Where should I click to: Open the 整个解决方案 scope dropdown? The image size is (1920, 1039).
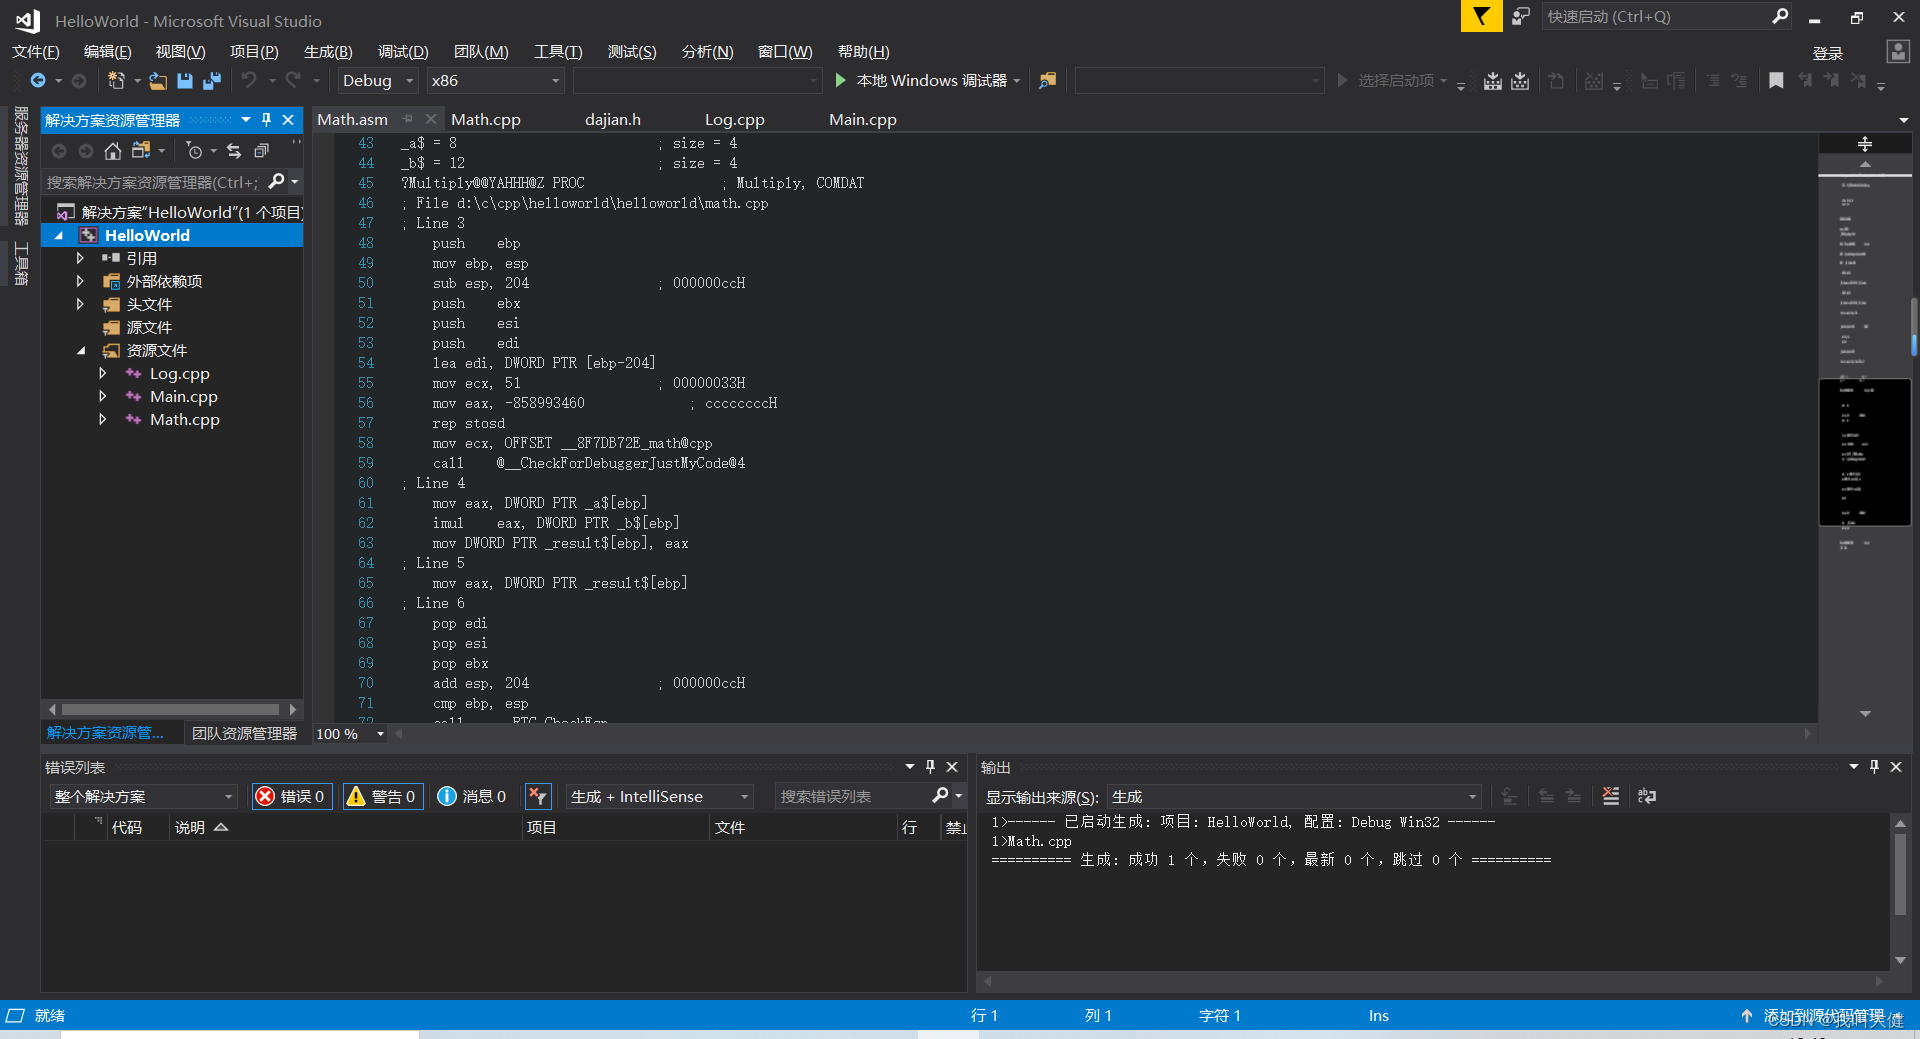tap(143, 796)
